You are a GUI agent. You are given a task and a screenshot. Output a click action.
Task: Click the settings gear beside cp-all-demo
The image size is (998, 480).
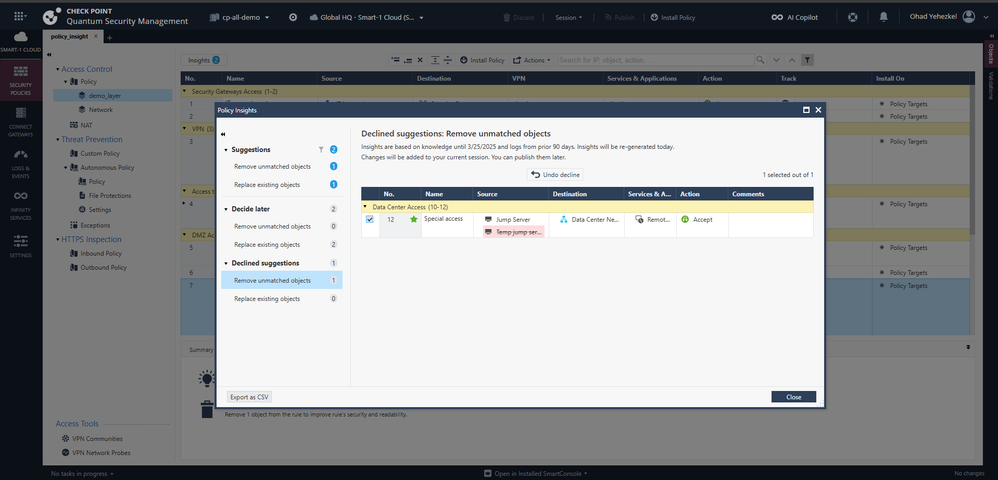293,18
